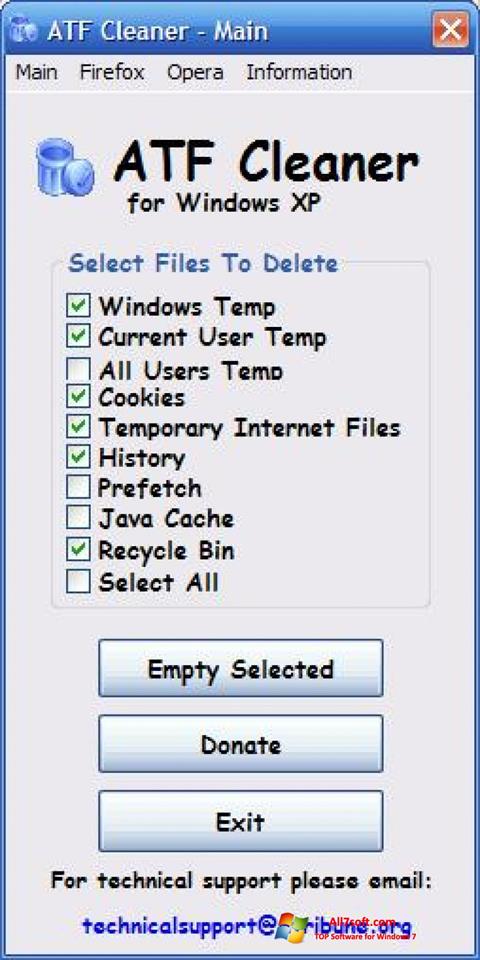Close the ATF Cleaner window
Screen dimensions: 480x960
click(x=451, y=30)
